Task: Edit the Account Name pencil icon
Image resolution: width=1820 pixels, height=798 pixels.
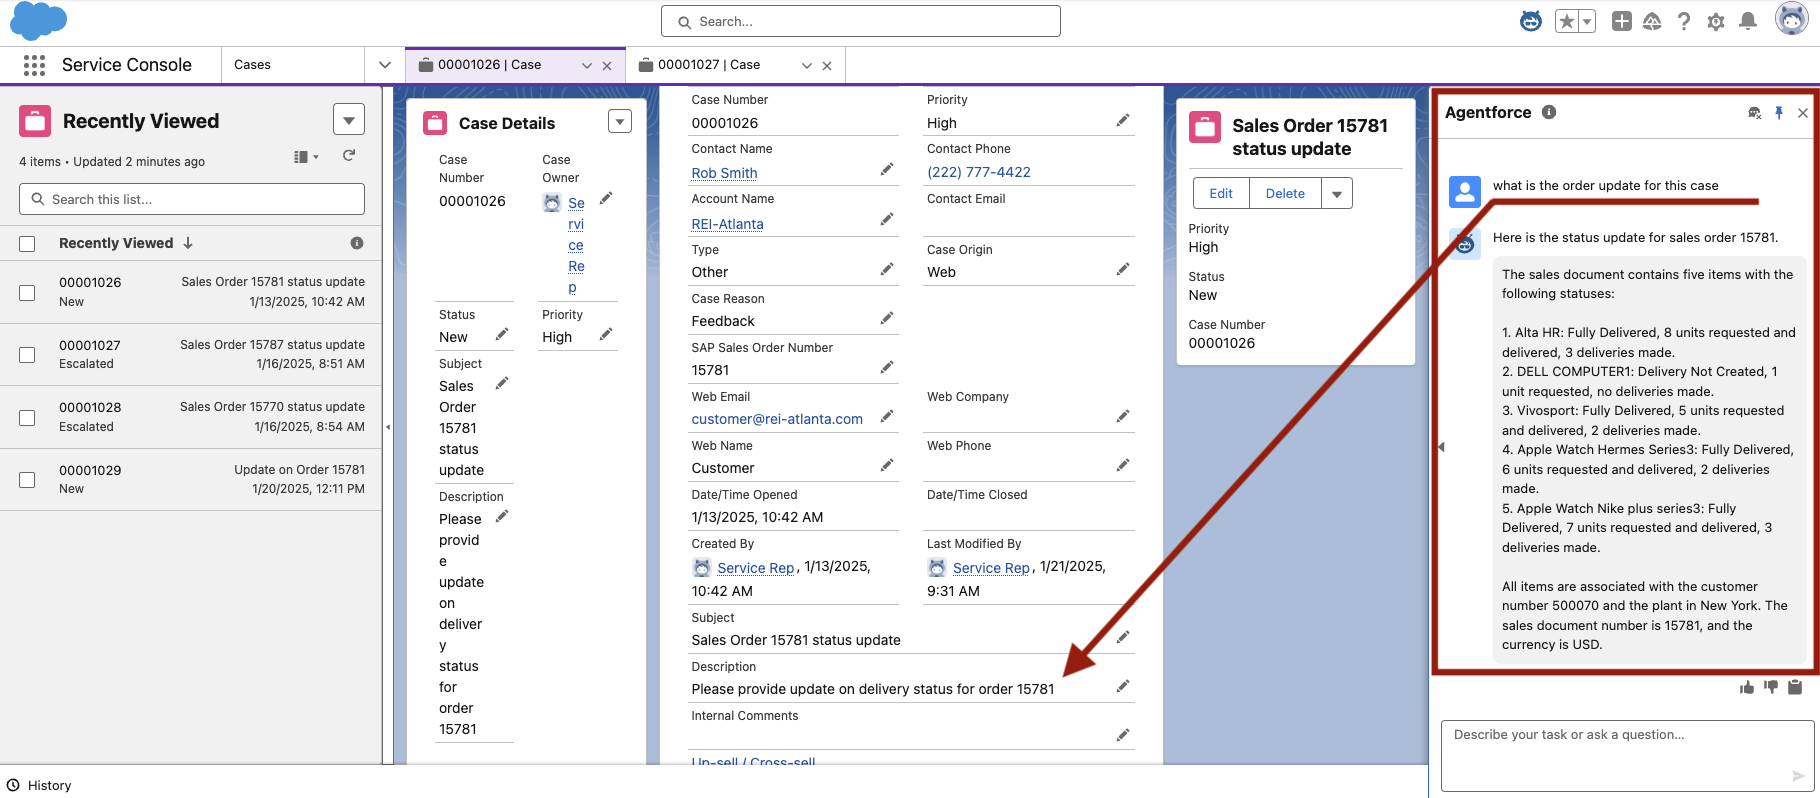Action: tap(886, 219)
